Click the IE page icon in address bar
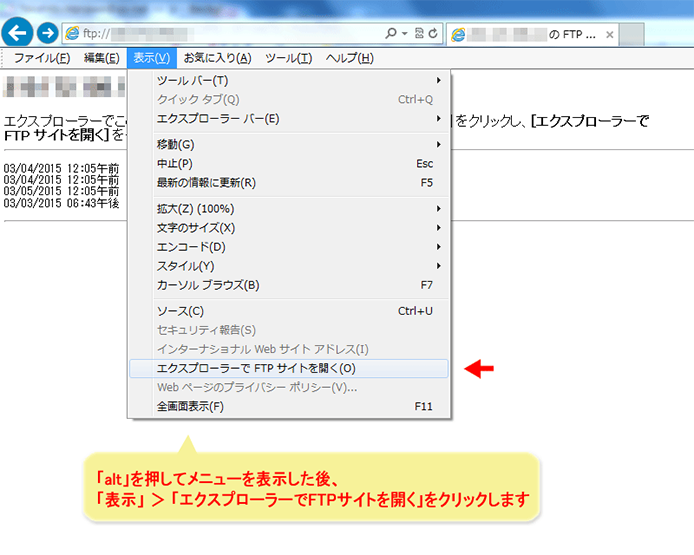The image size is (694, 555). (72, 33)
